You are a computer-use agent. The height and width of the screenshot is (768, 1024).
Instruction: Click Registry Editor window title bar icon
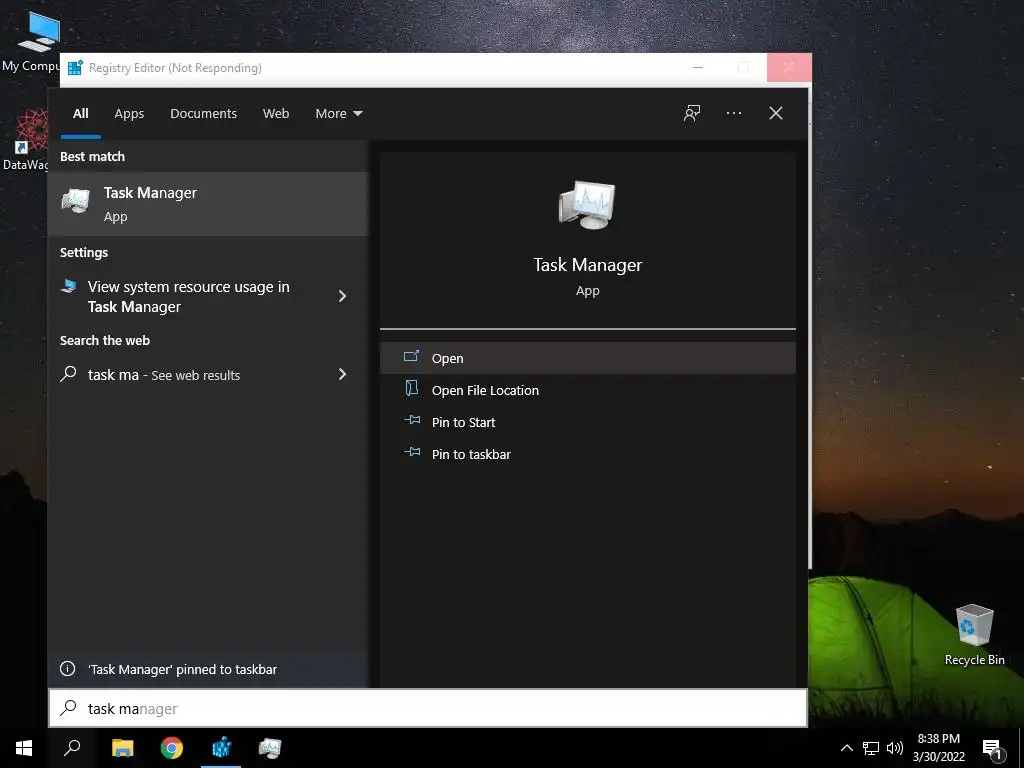tap(75, 68)
